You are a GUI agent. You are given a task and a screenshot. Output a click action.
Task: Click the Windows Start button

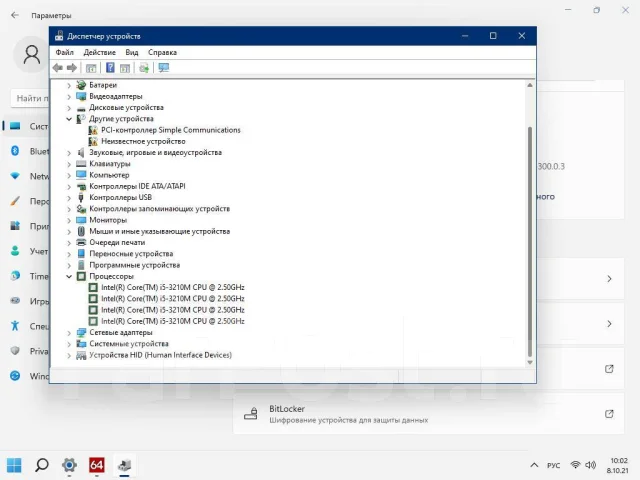pyautogui.click(x=14, y=465)
